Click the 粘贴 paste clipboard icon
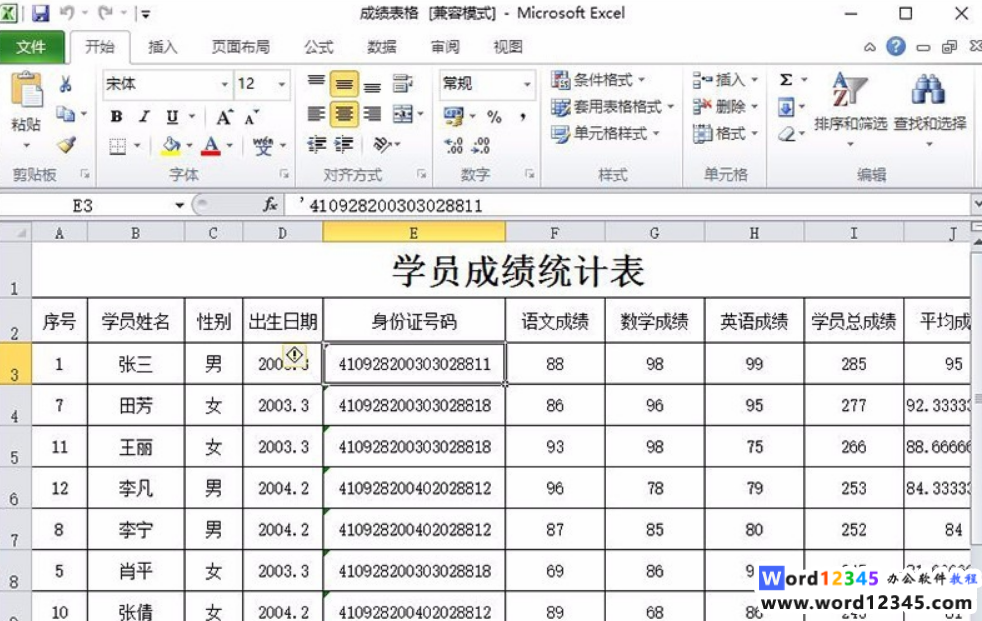The image size is (982, 621). 26,91
